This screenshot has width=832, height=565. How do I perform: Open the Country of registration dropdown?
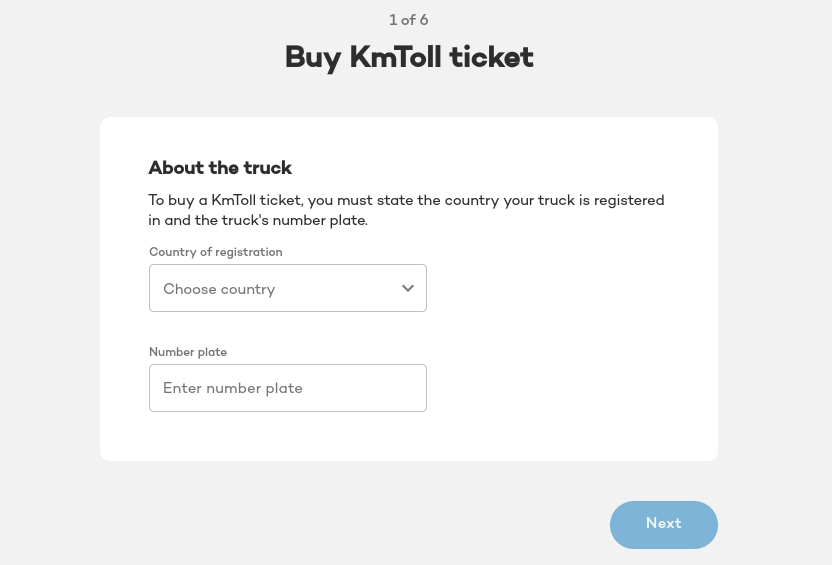(288, 288)
